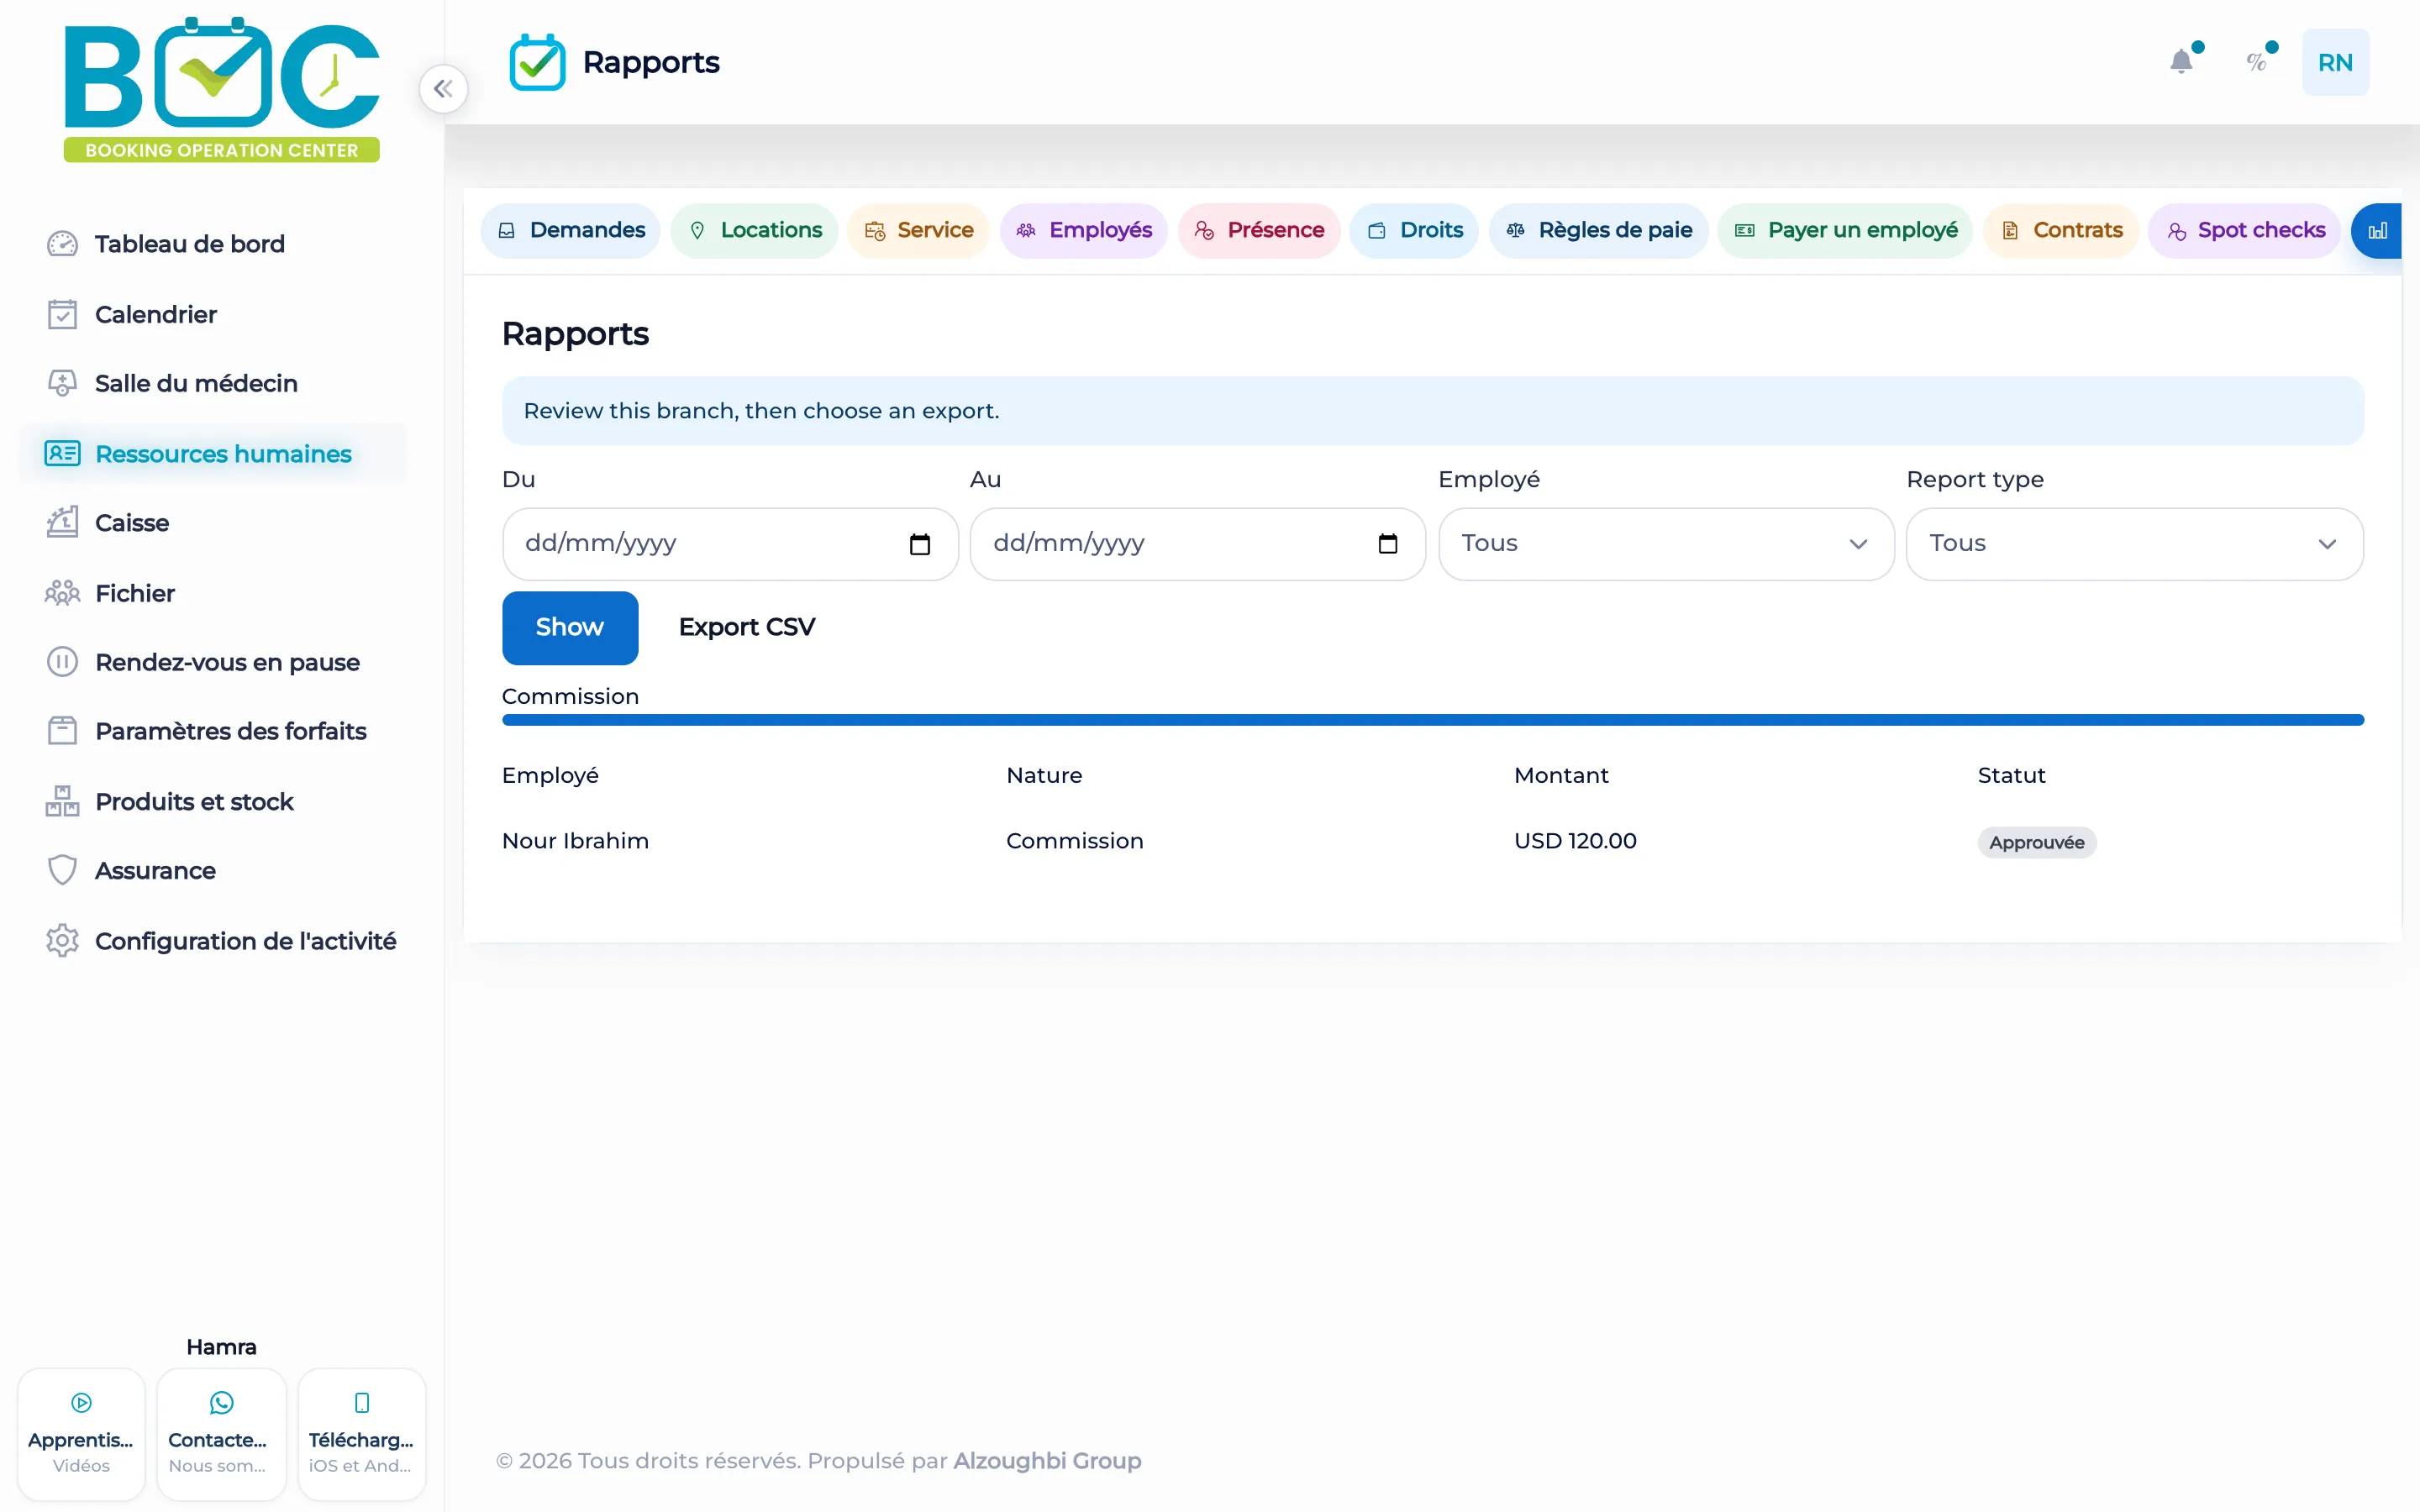The width and height of the screenshot is (2420, 1512).
Task: Follow the Alzoughbi Group link
Action: [x=1047, y=1461]
